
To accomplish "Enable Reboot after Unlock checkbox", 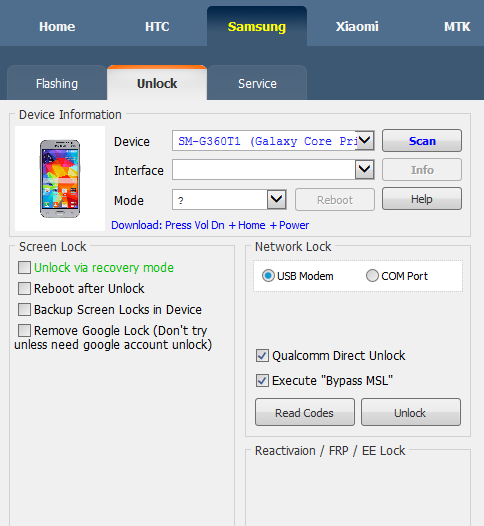I will tap(24, 288).
